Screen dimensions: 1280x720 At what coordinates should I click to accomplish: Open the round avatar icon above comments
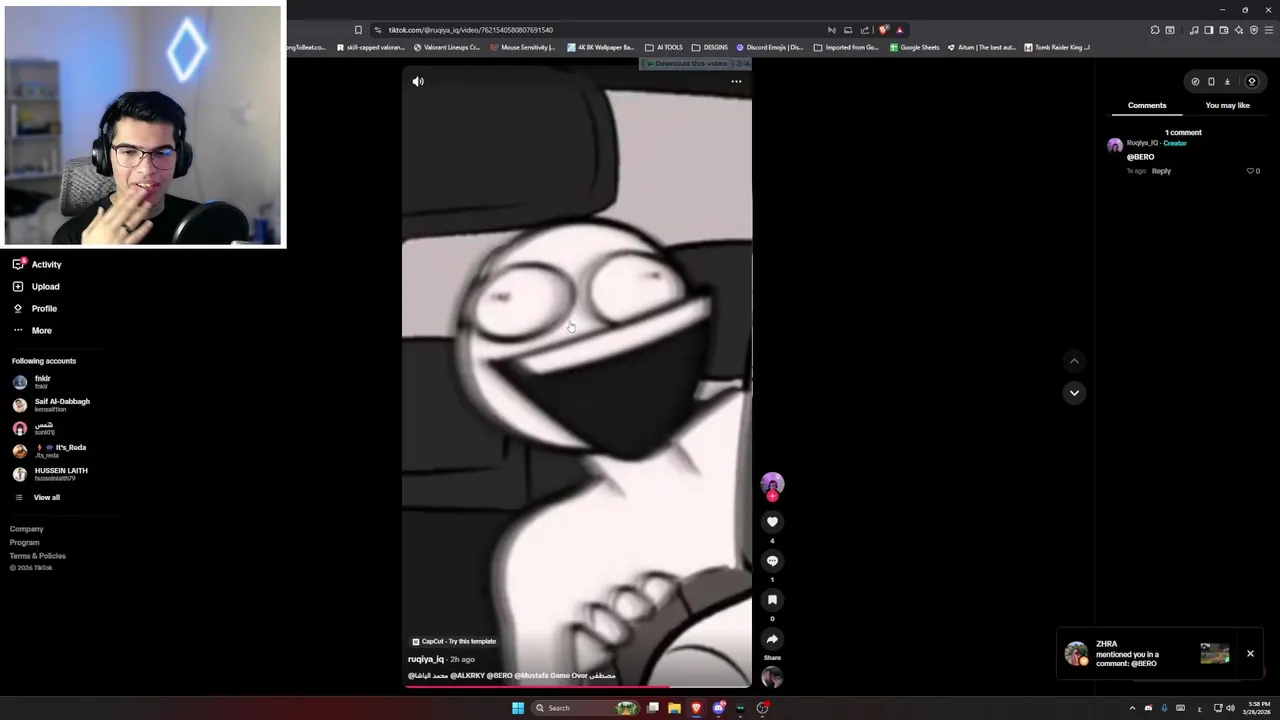pos(1251,82)
